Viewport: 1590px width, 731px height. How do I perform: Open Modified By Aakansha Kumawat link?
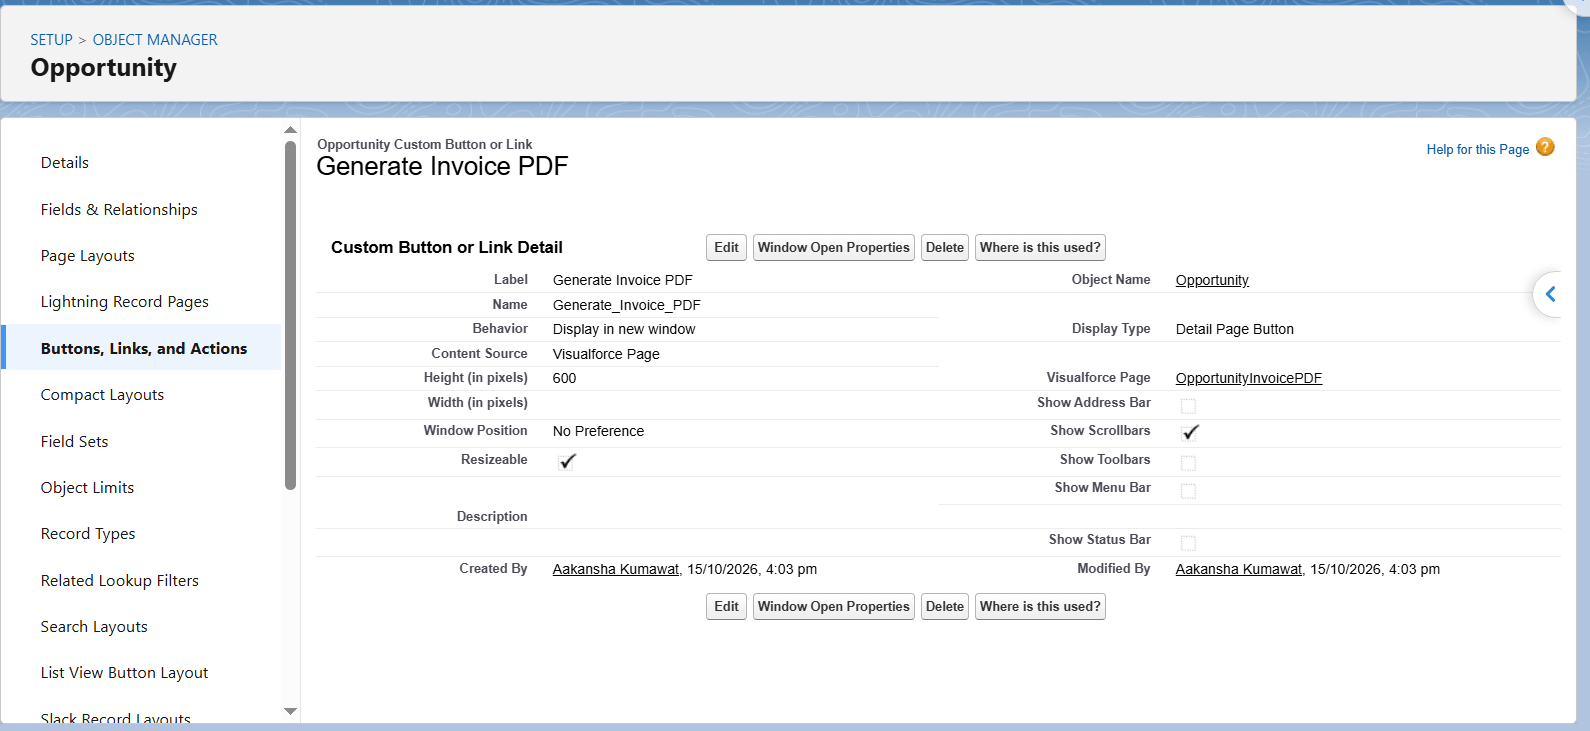1239,569
